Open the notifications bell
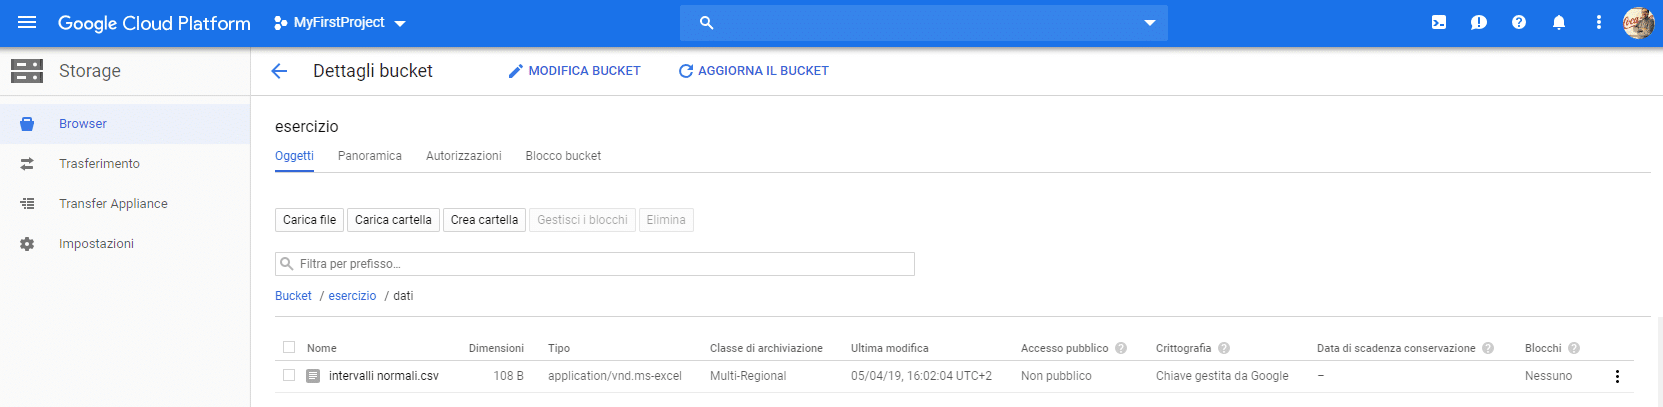Image resolution: width=1663 pixels, height=407 pixels. (1559, 22)
